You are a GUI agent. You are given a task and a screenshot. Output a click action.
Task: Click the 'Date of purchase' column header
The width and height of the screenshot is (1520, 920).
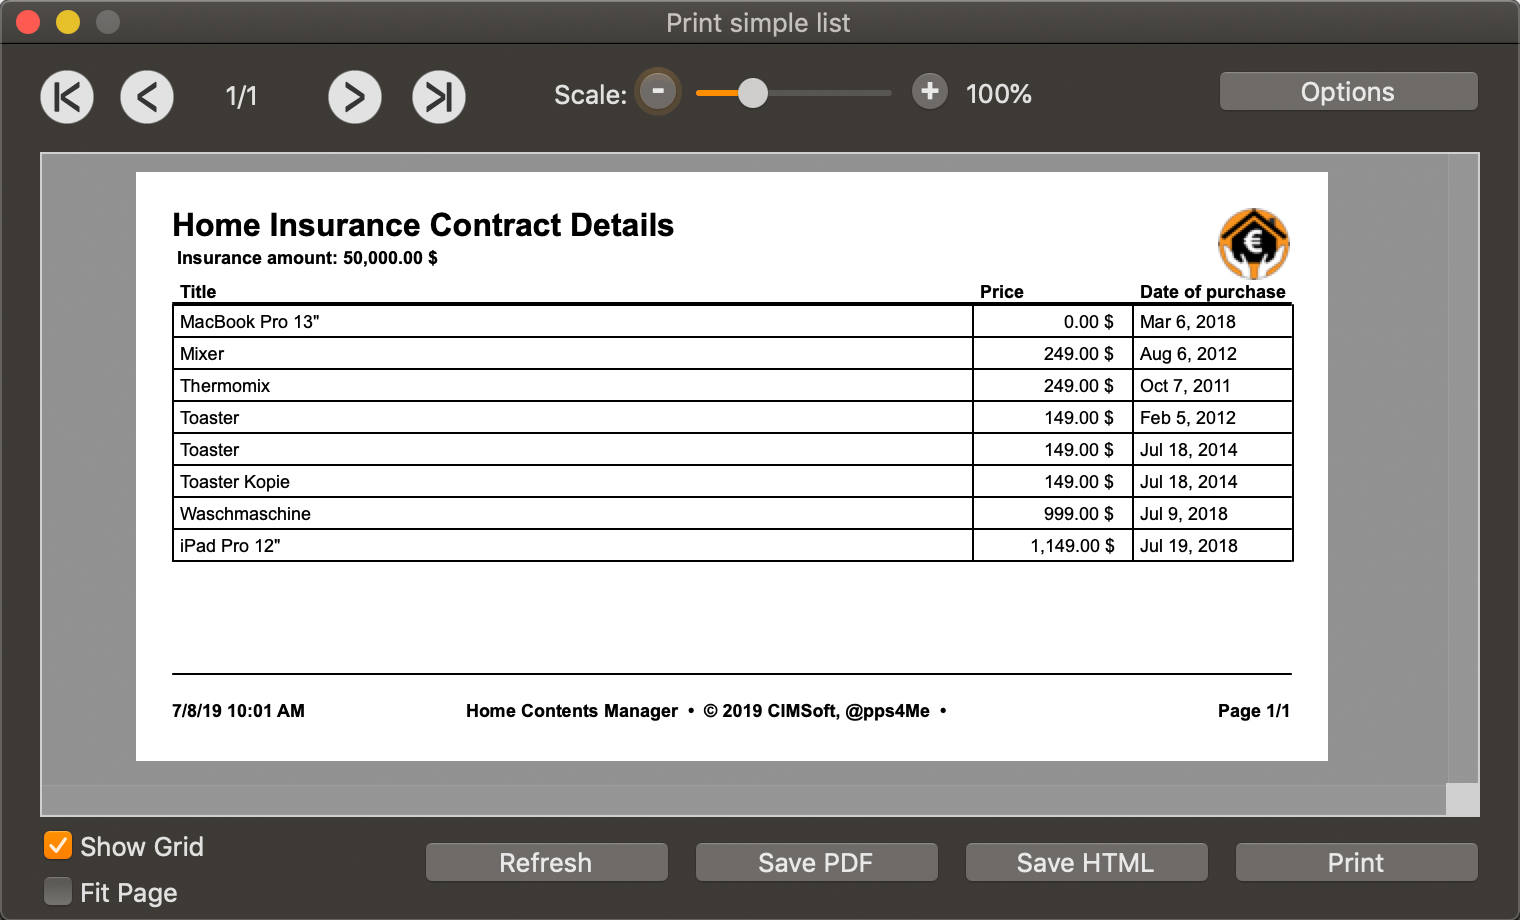click(1213, 292)
